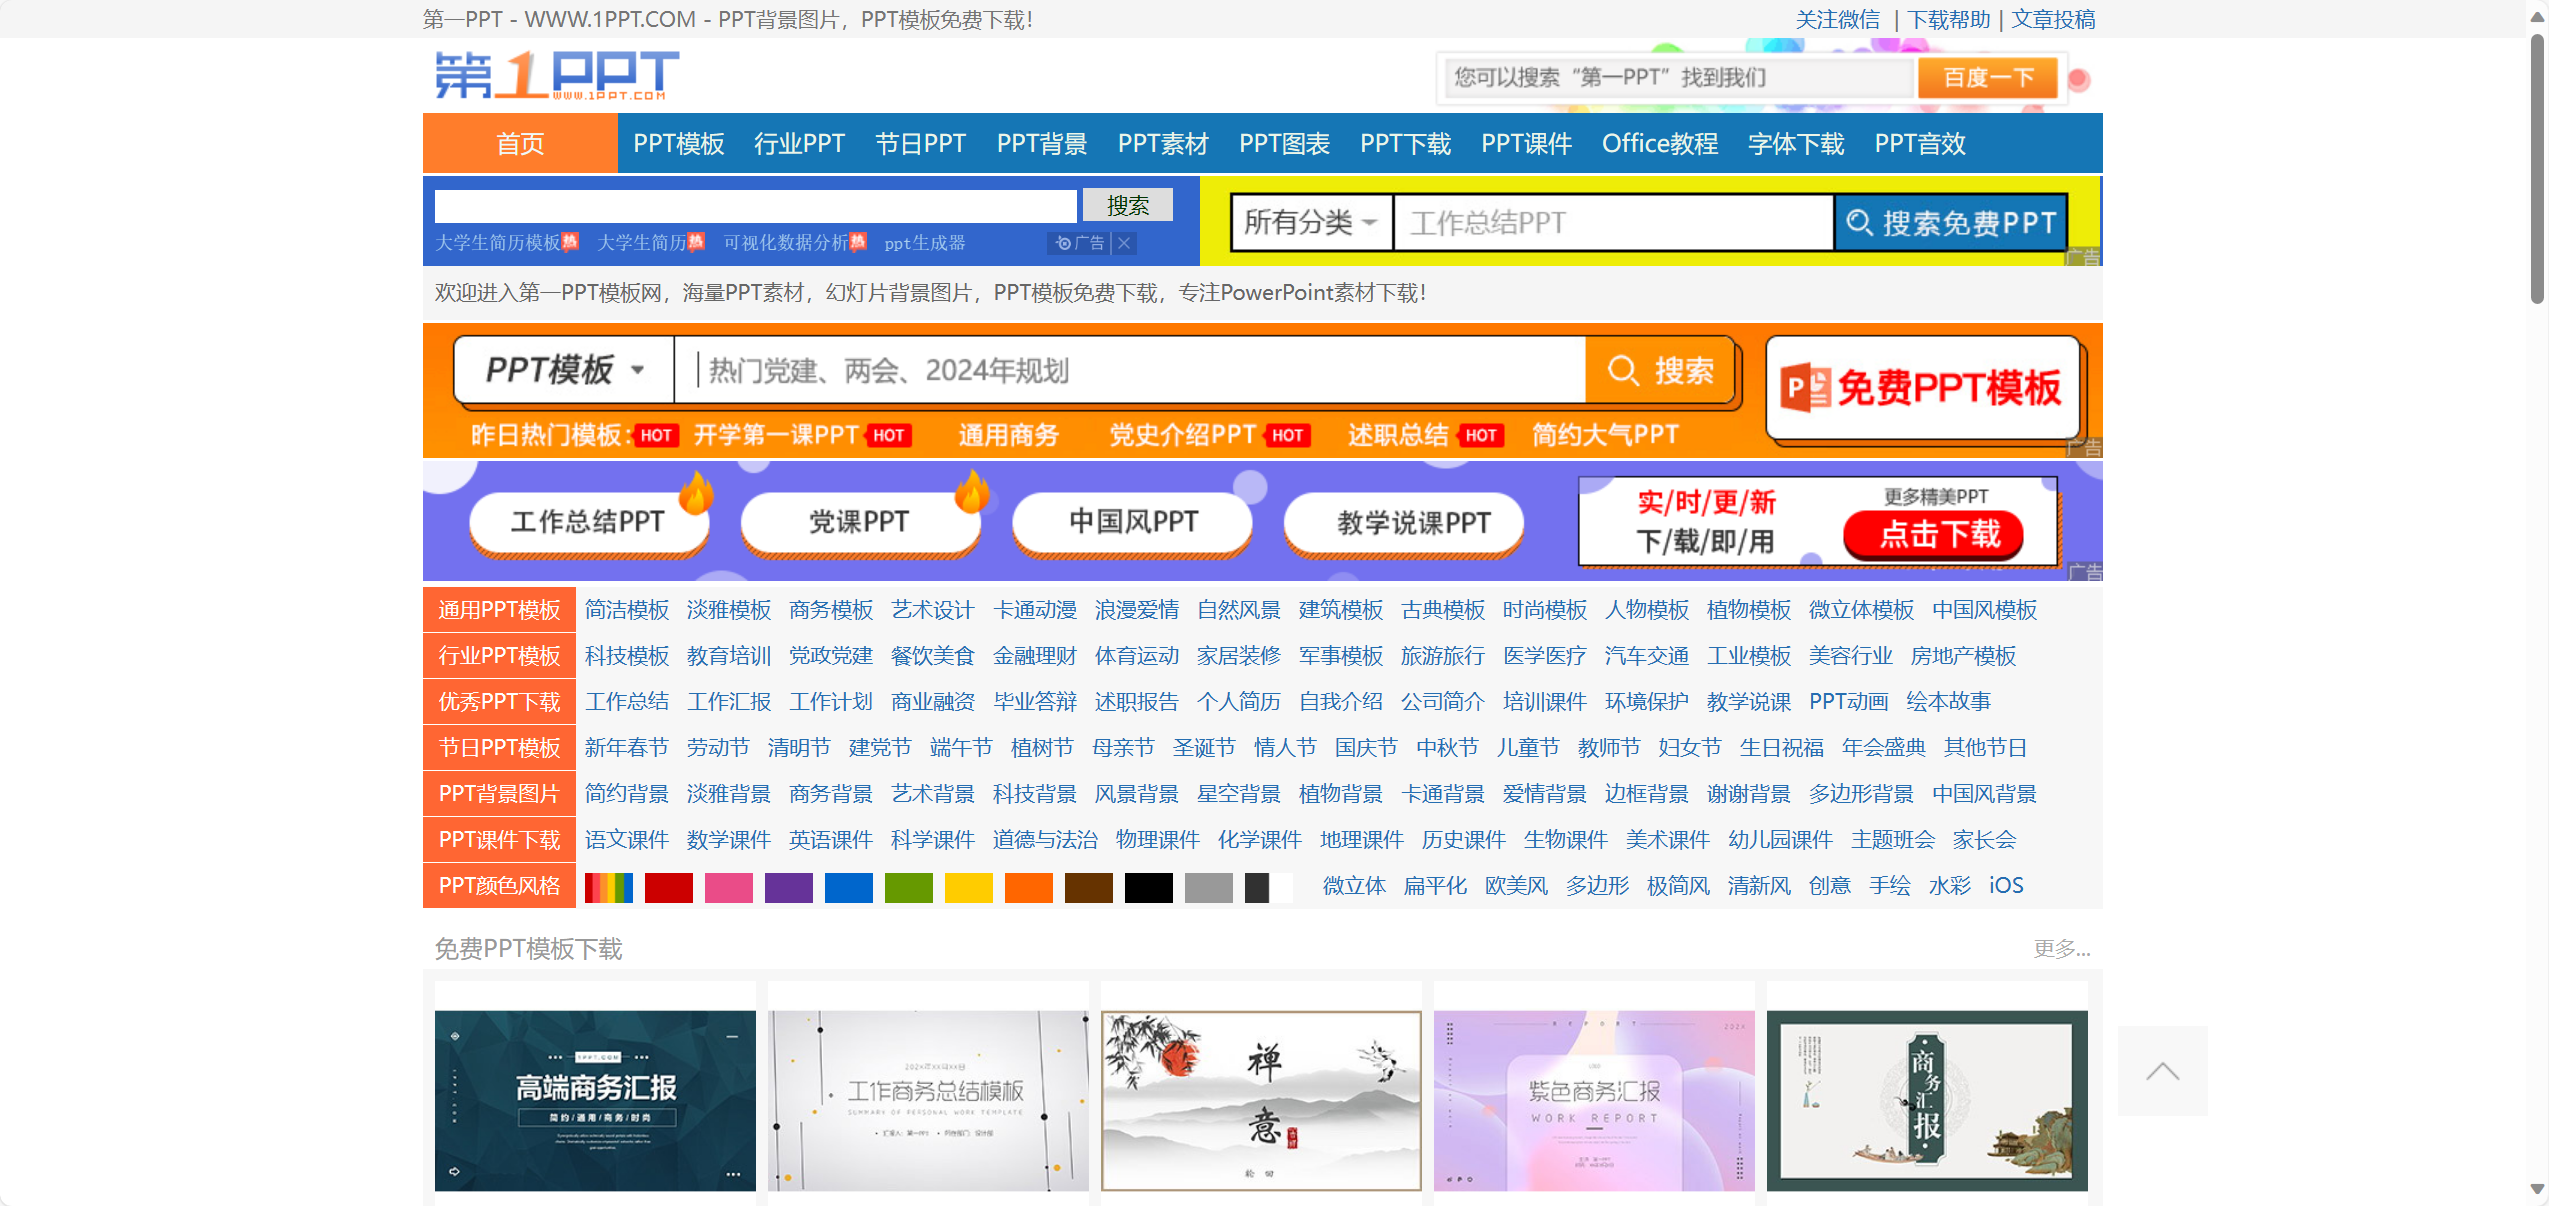Click the white search box beside gray 搜索
The image size is (2549, 1206).
[x=756, y=206]
